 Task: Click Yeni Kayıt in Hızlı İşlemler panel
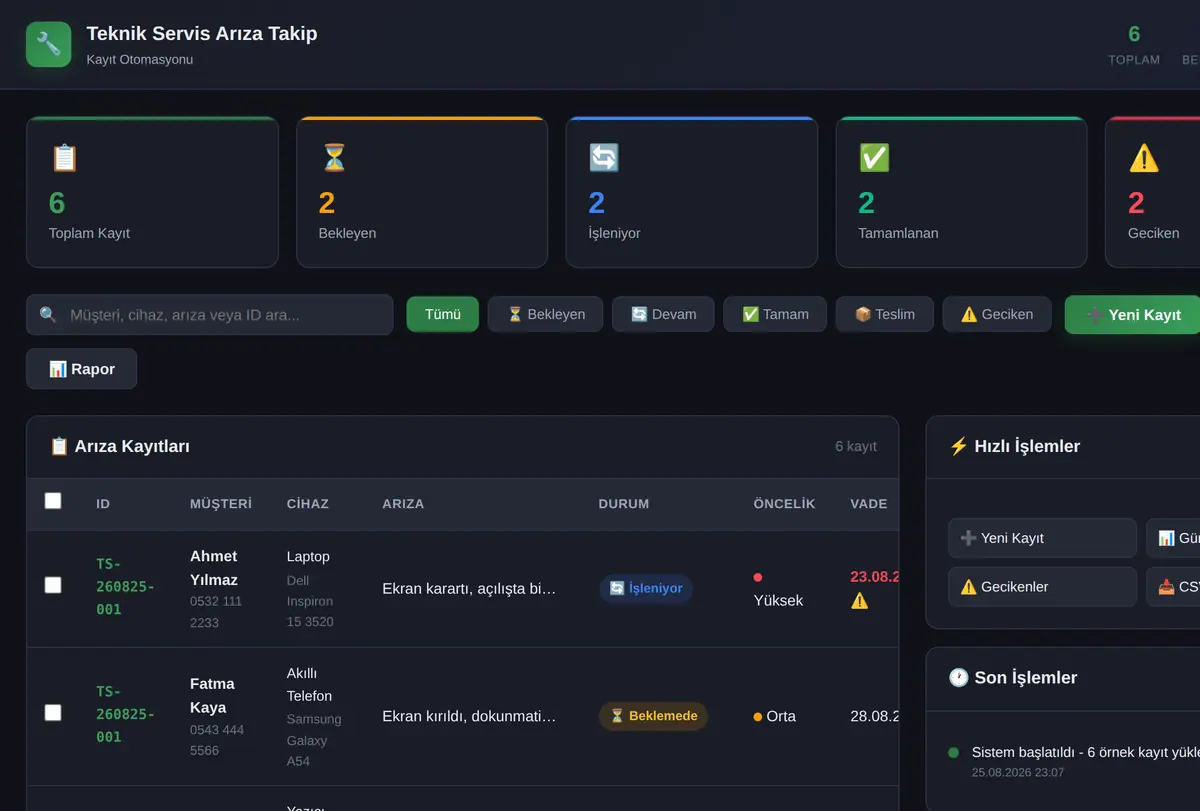tap(1042, 538)
